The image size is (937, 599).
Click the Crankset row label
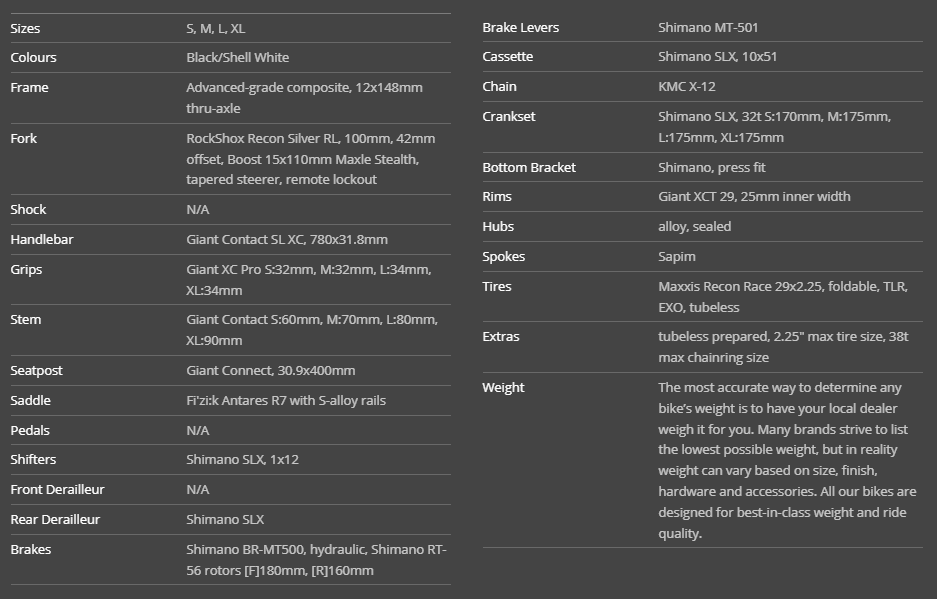point(508,117)
